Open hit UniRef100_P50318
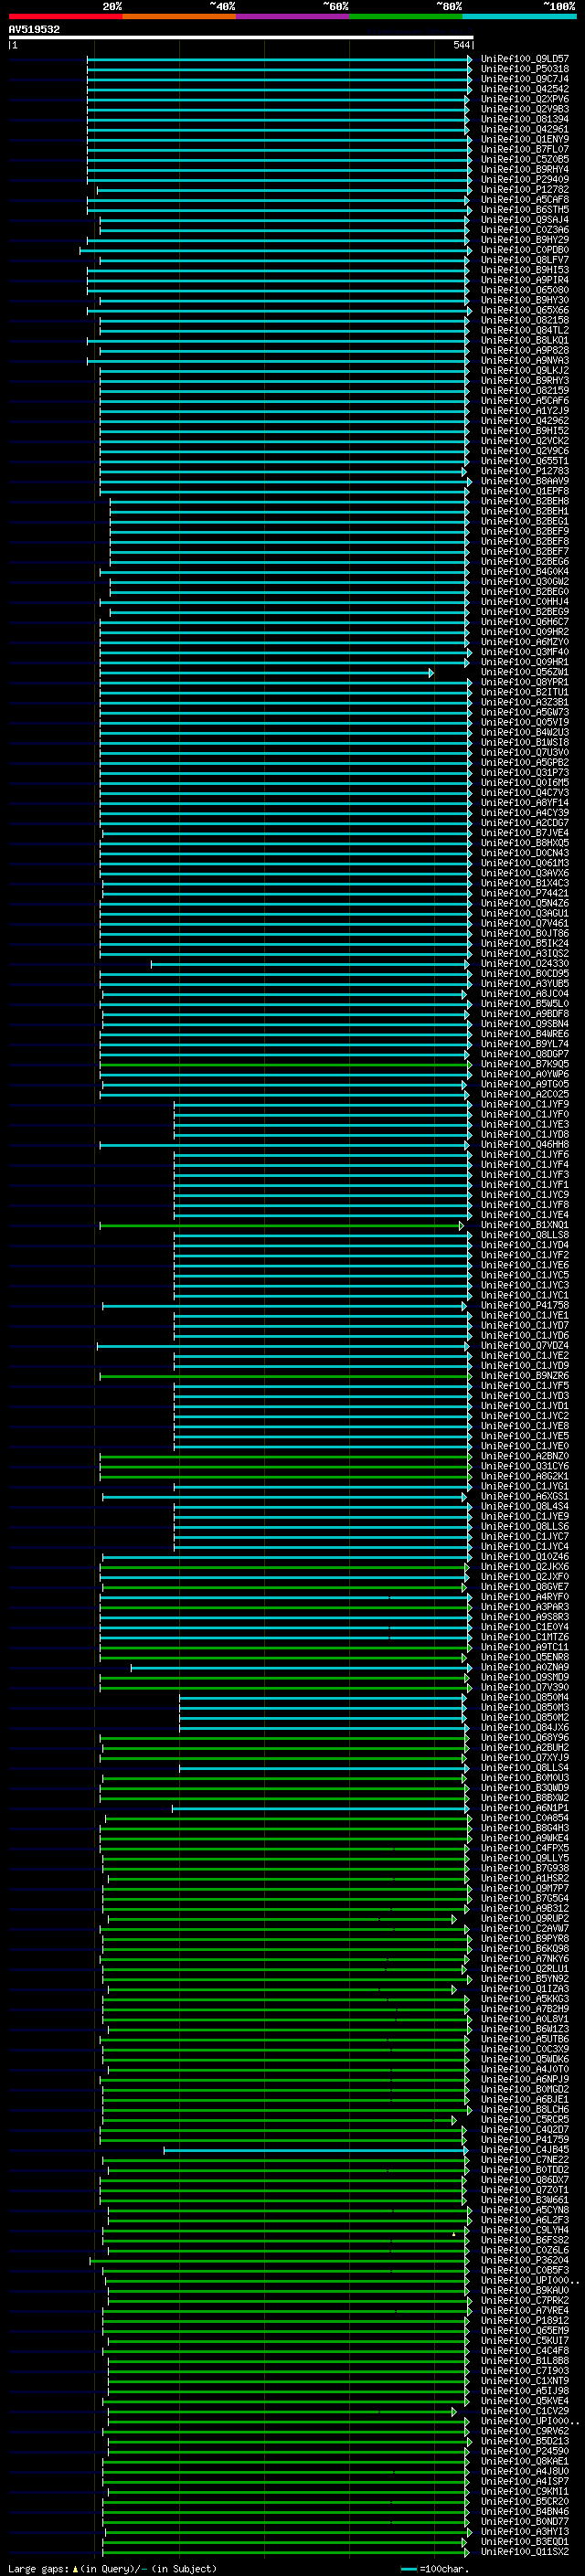Screen dimensions: 585x2576 [x=524, y=69]
